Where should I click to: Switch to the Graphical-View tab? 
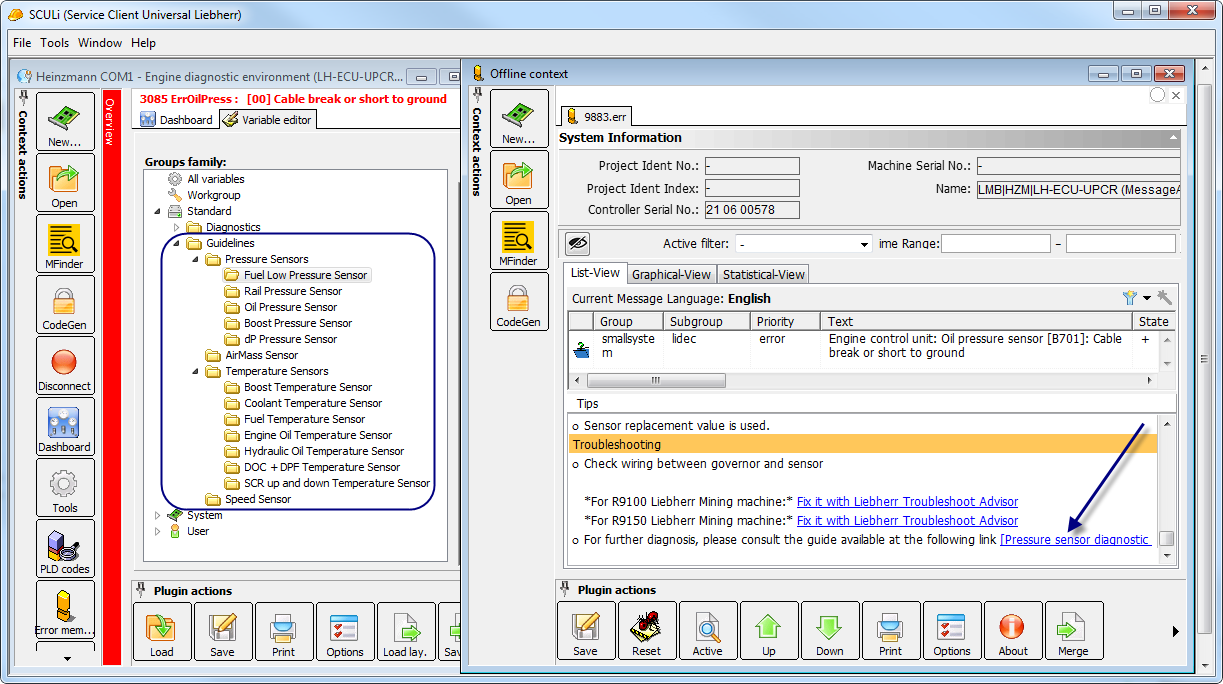671,274
